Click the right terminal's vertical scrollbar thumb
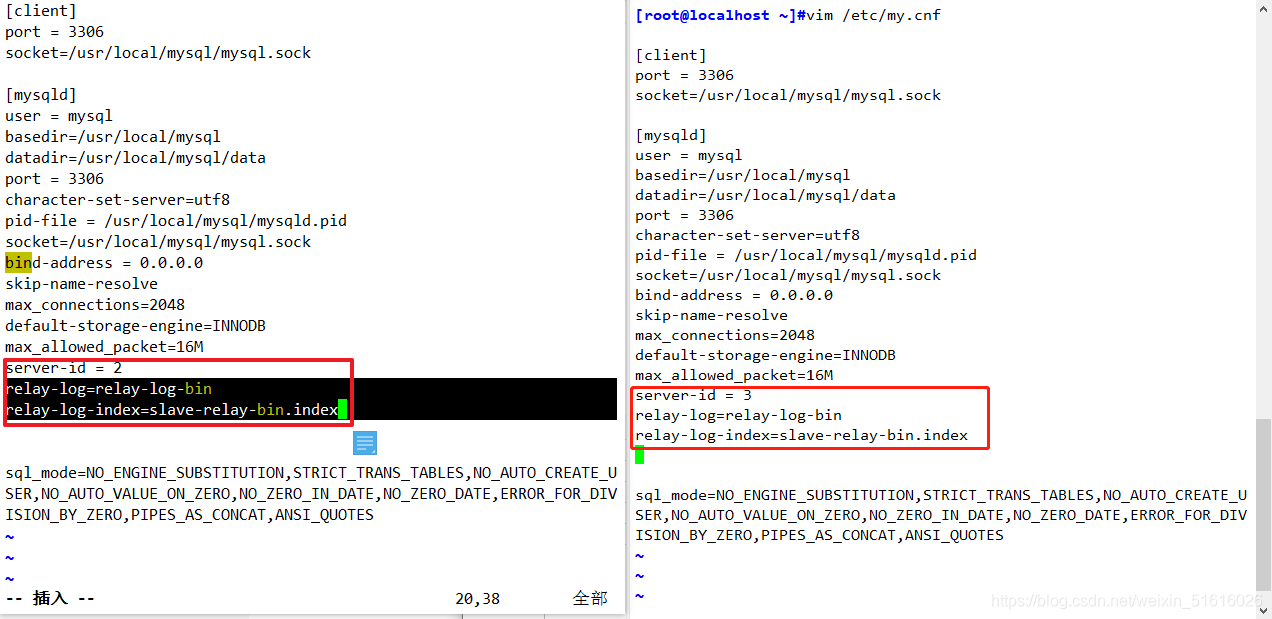The width and height of the screenshot is (1272, 619). pos(1264,505)
